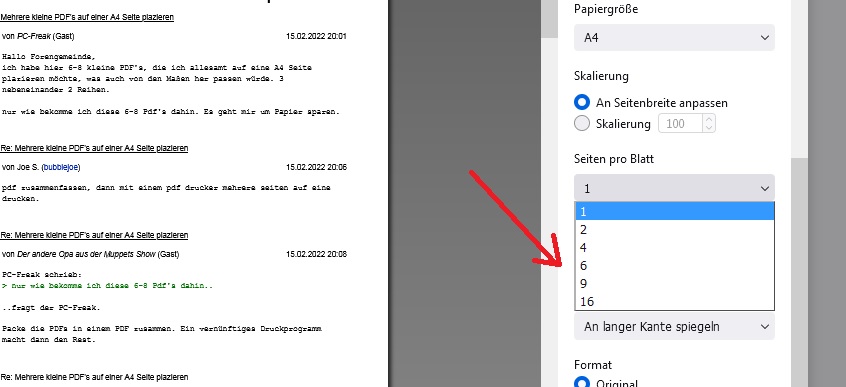Collapse the Seiten pro Blatt dropdown
Viewport: 846px width, 387px height.
[674, 188]
